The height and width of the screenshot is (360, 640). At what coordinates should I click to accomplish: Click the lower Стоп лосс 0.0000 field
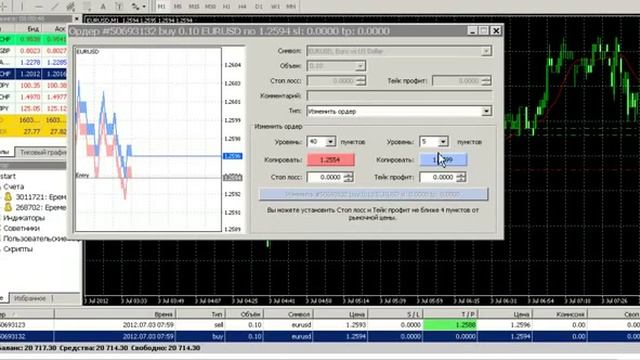coord(325,177)
